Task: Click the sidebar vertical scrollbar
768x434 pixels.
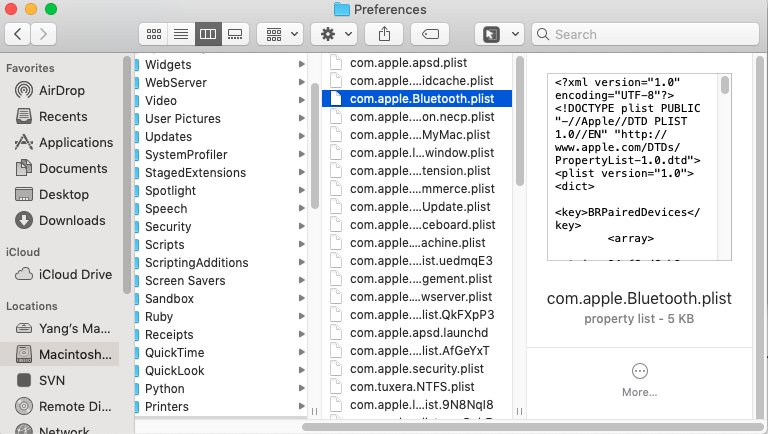Action: (127, 174)
